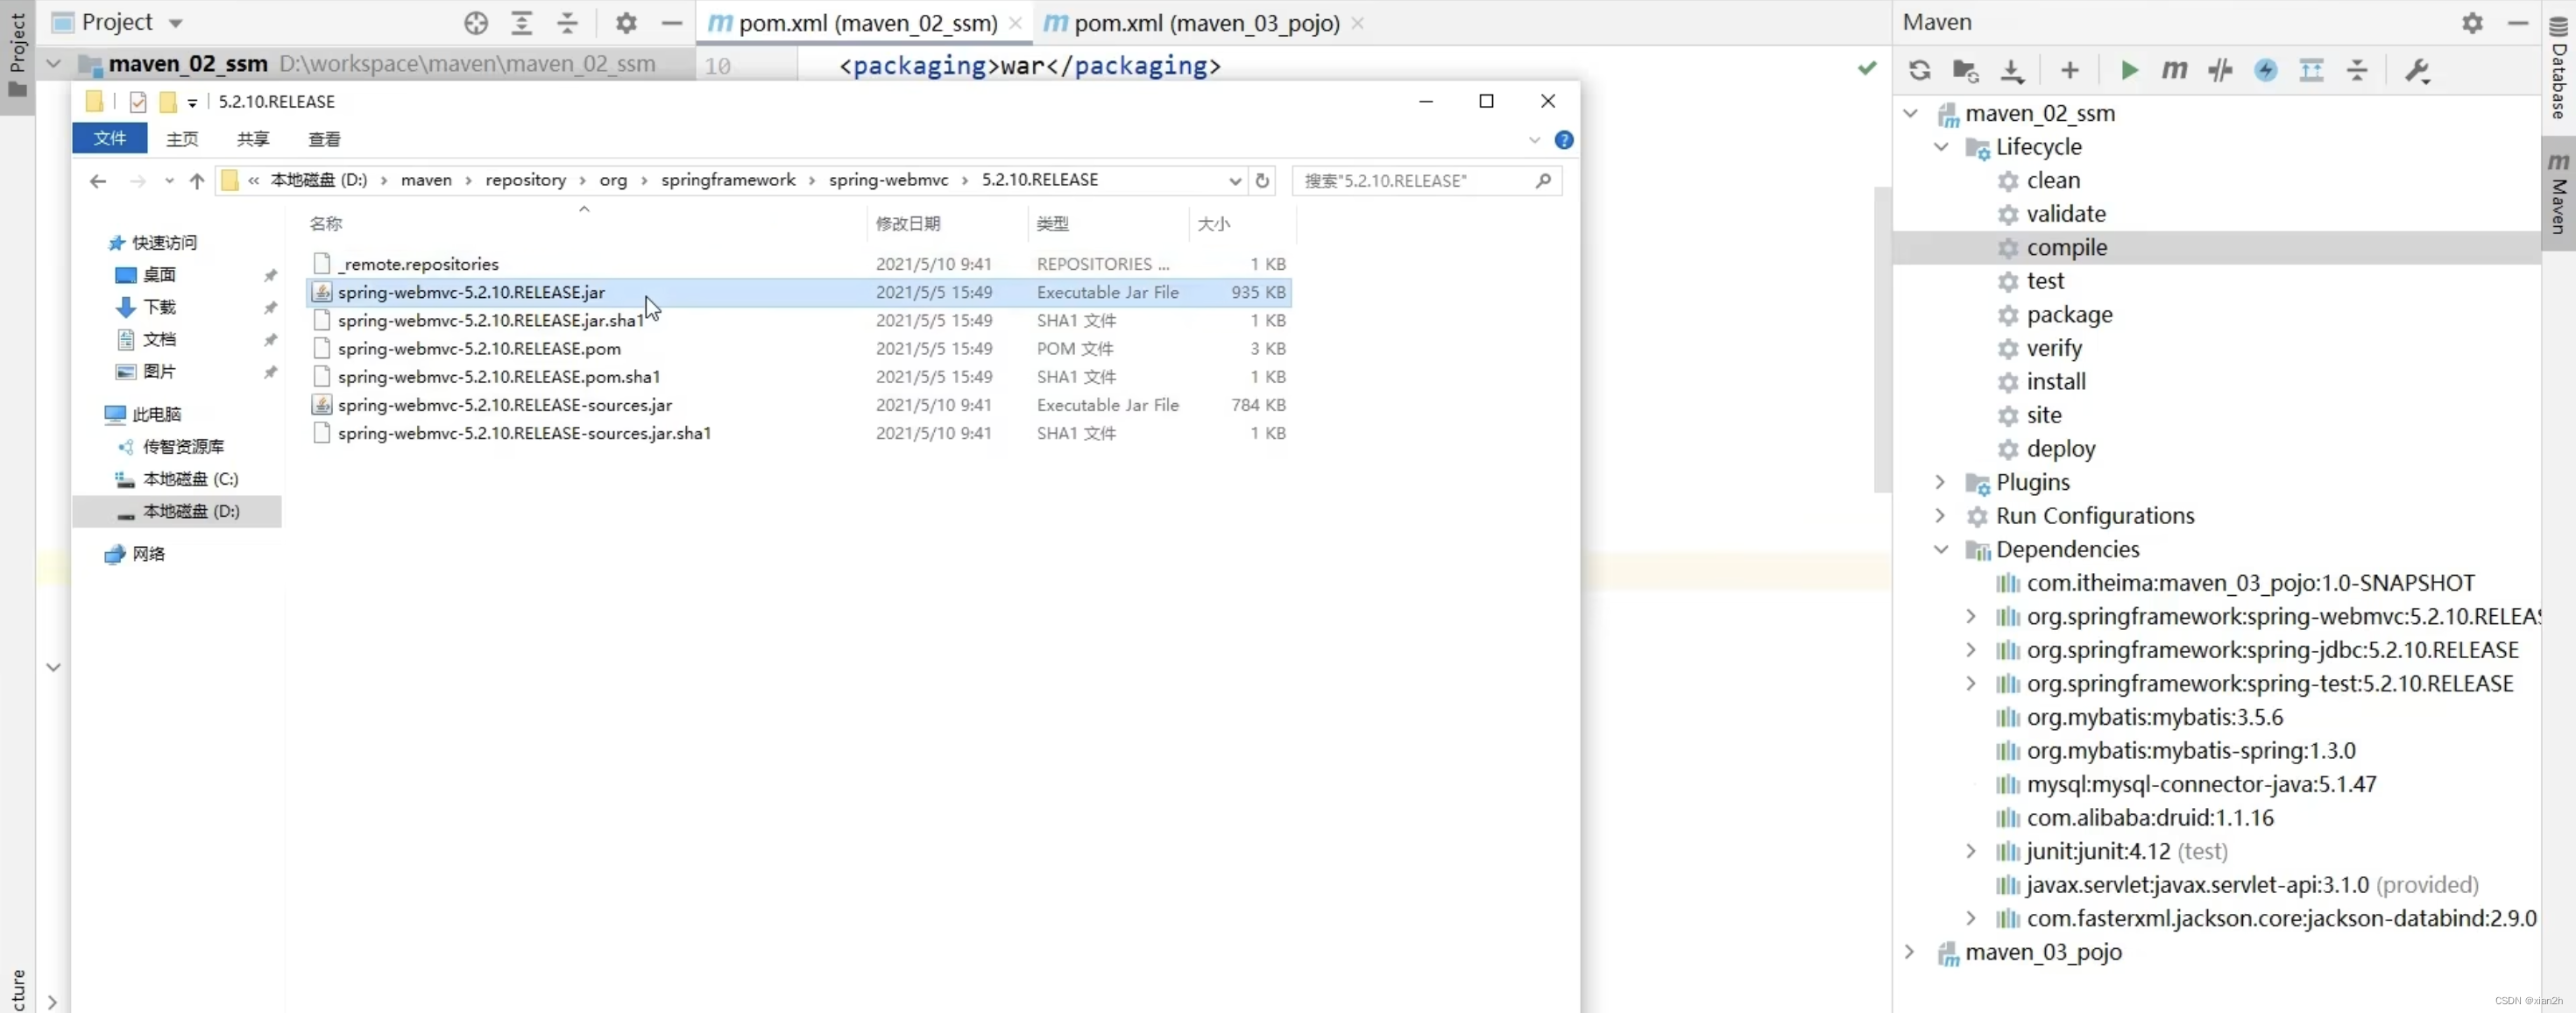This screenshot has height=1013, width=2576.
Task: Expand maven_03_pojo project node
Action: pyautogui.click(x=1910, y=952)
